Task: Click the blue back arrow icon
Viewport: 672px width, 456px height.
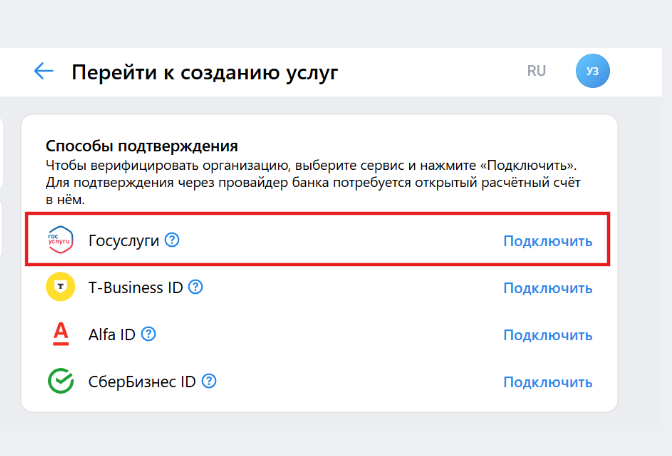Action: point(44,71)
